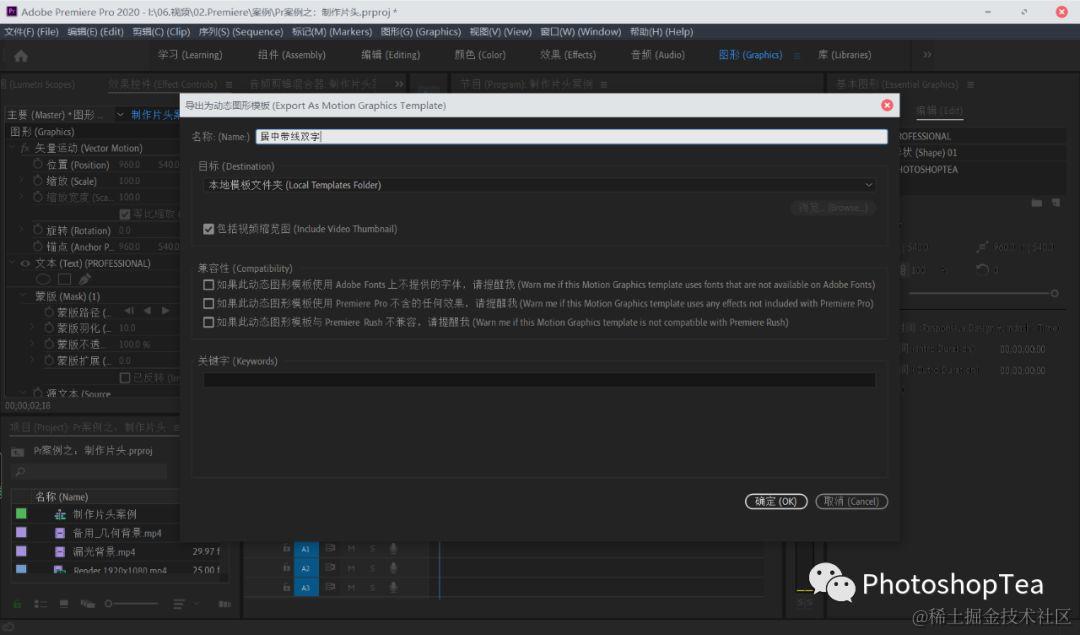Switch to the Learning workspace
The image size is (1080, 635).
click(189, 55)
